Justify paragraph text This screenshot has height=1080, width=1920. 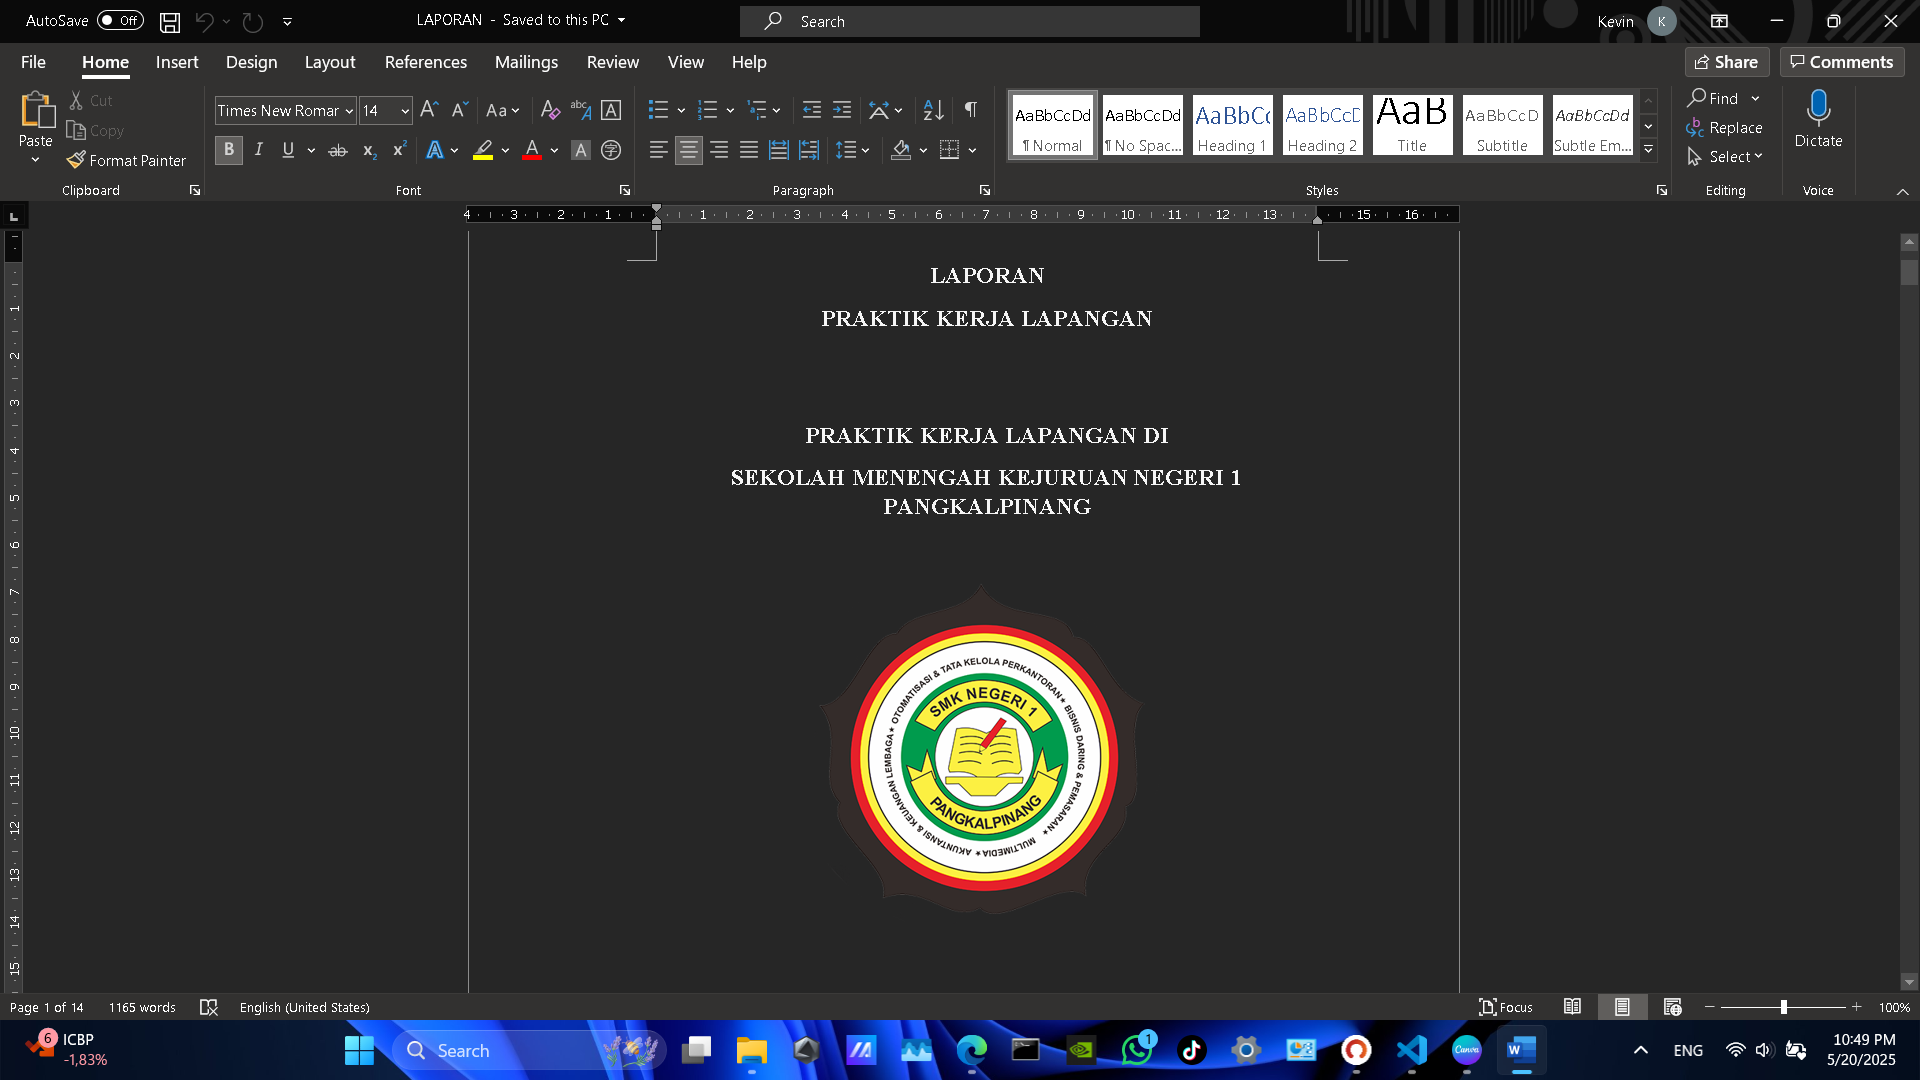pos(749,150)
